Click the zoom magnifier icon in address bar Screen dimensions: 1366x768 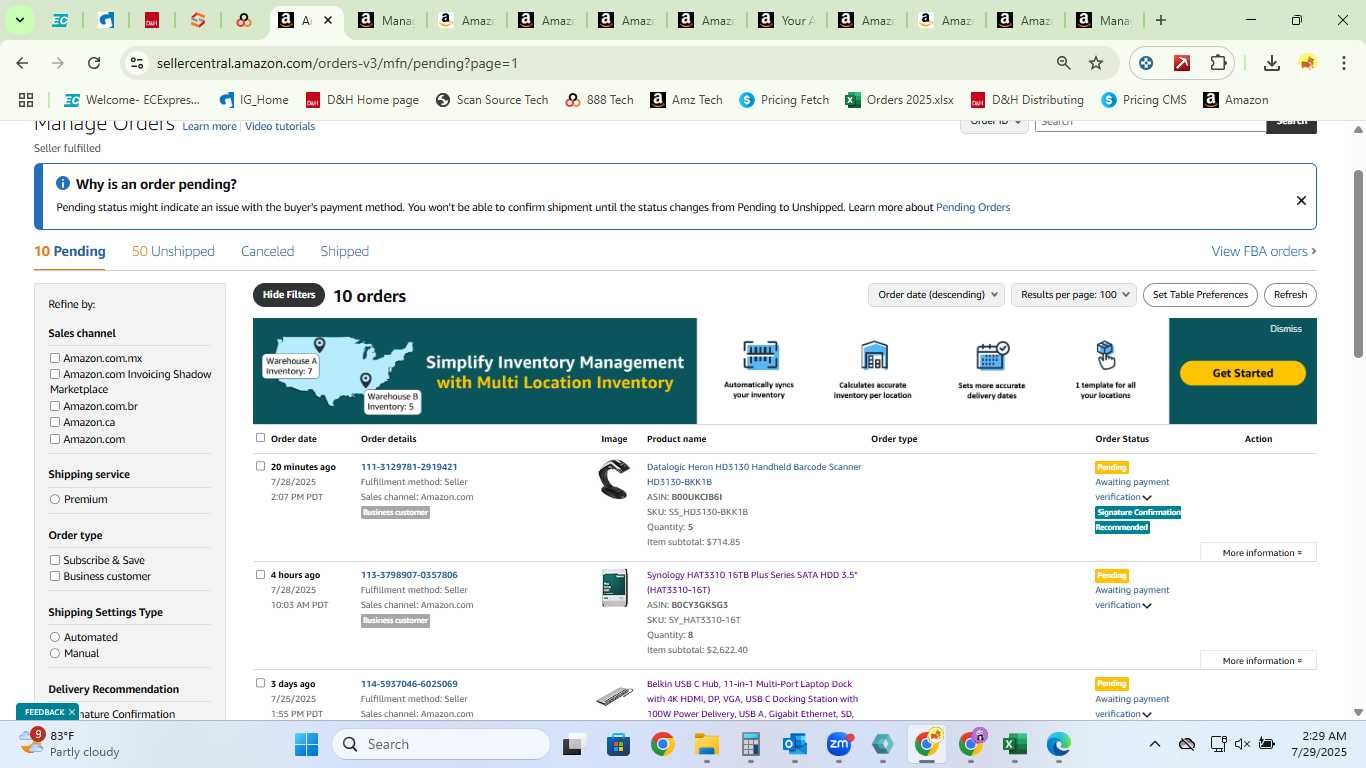(1064, 63)
